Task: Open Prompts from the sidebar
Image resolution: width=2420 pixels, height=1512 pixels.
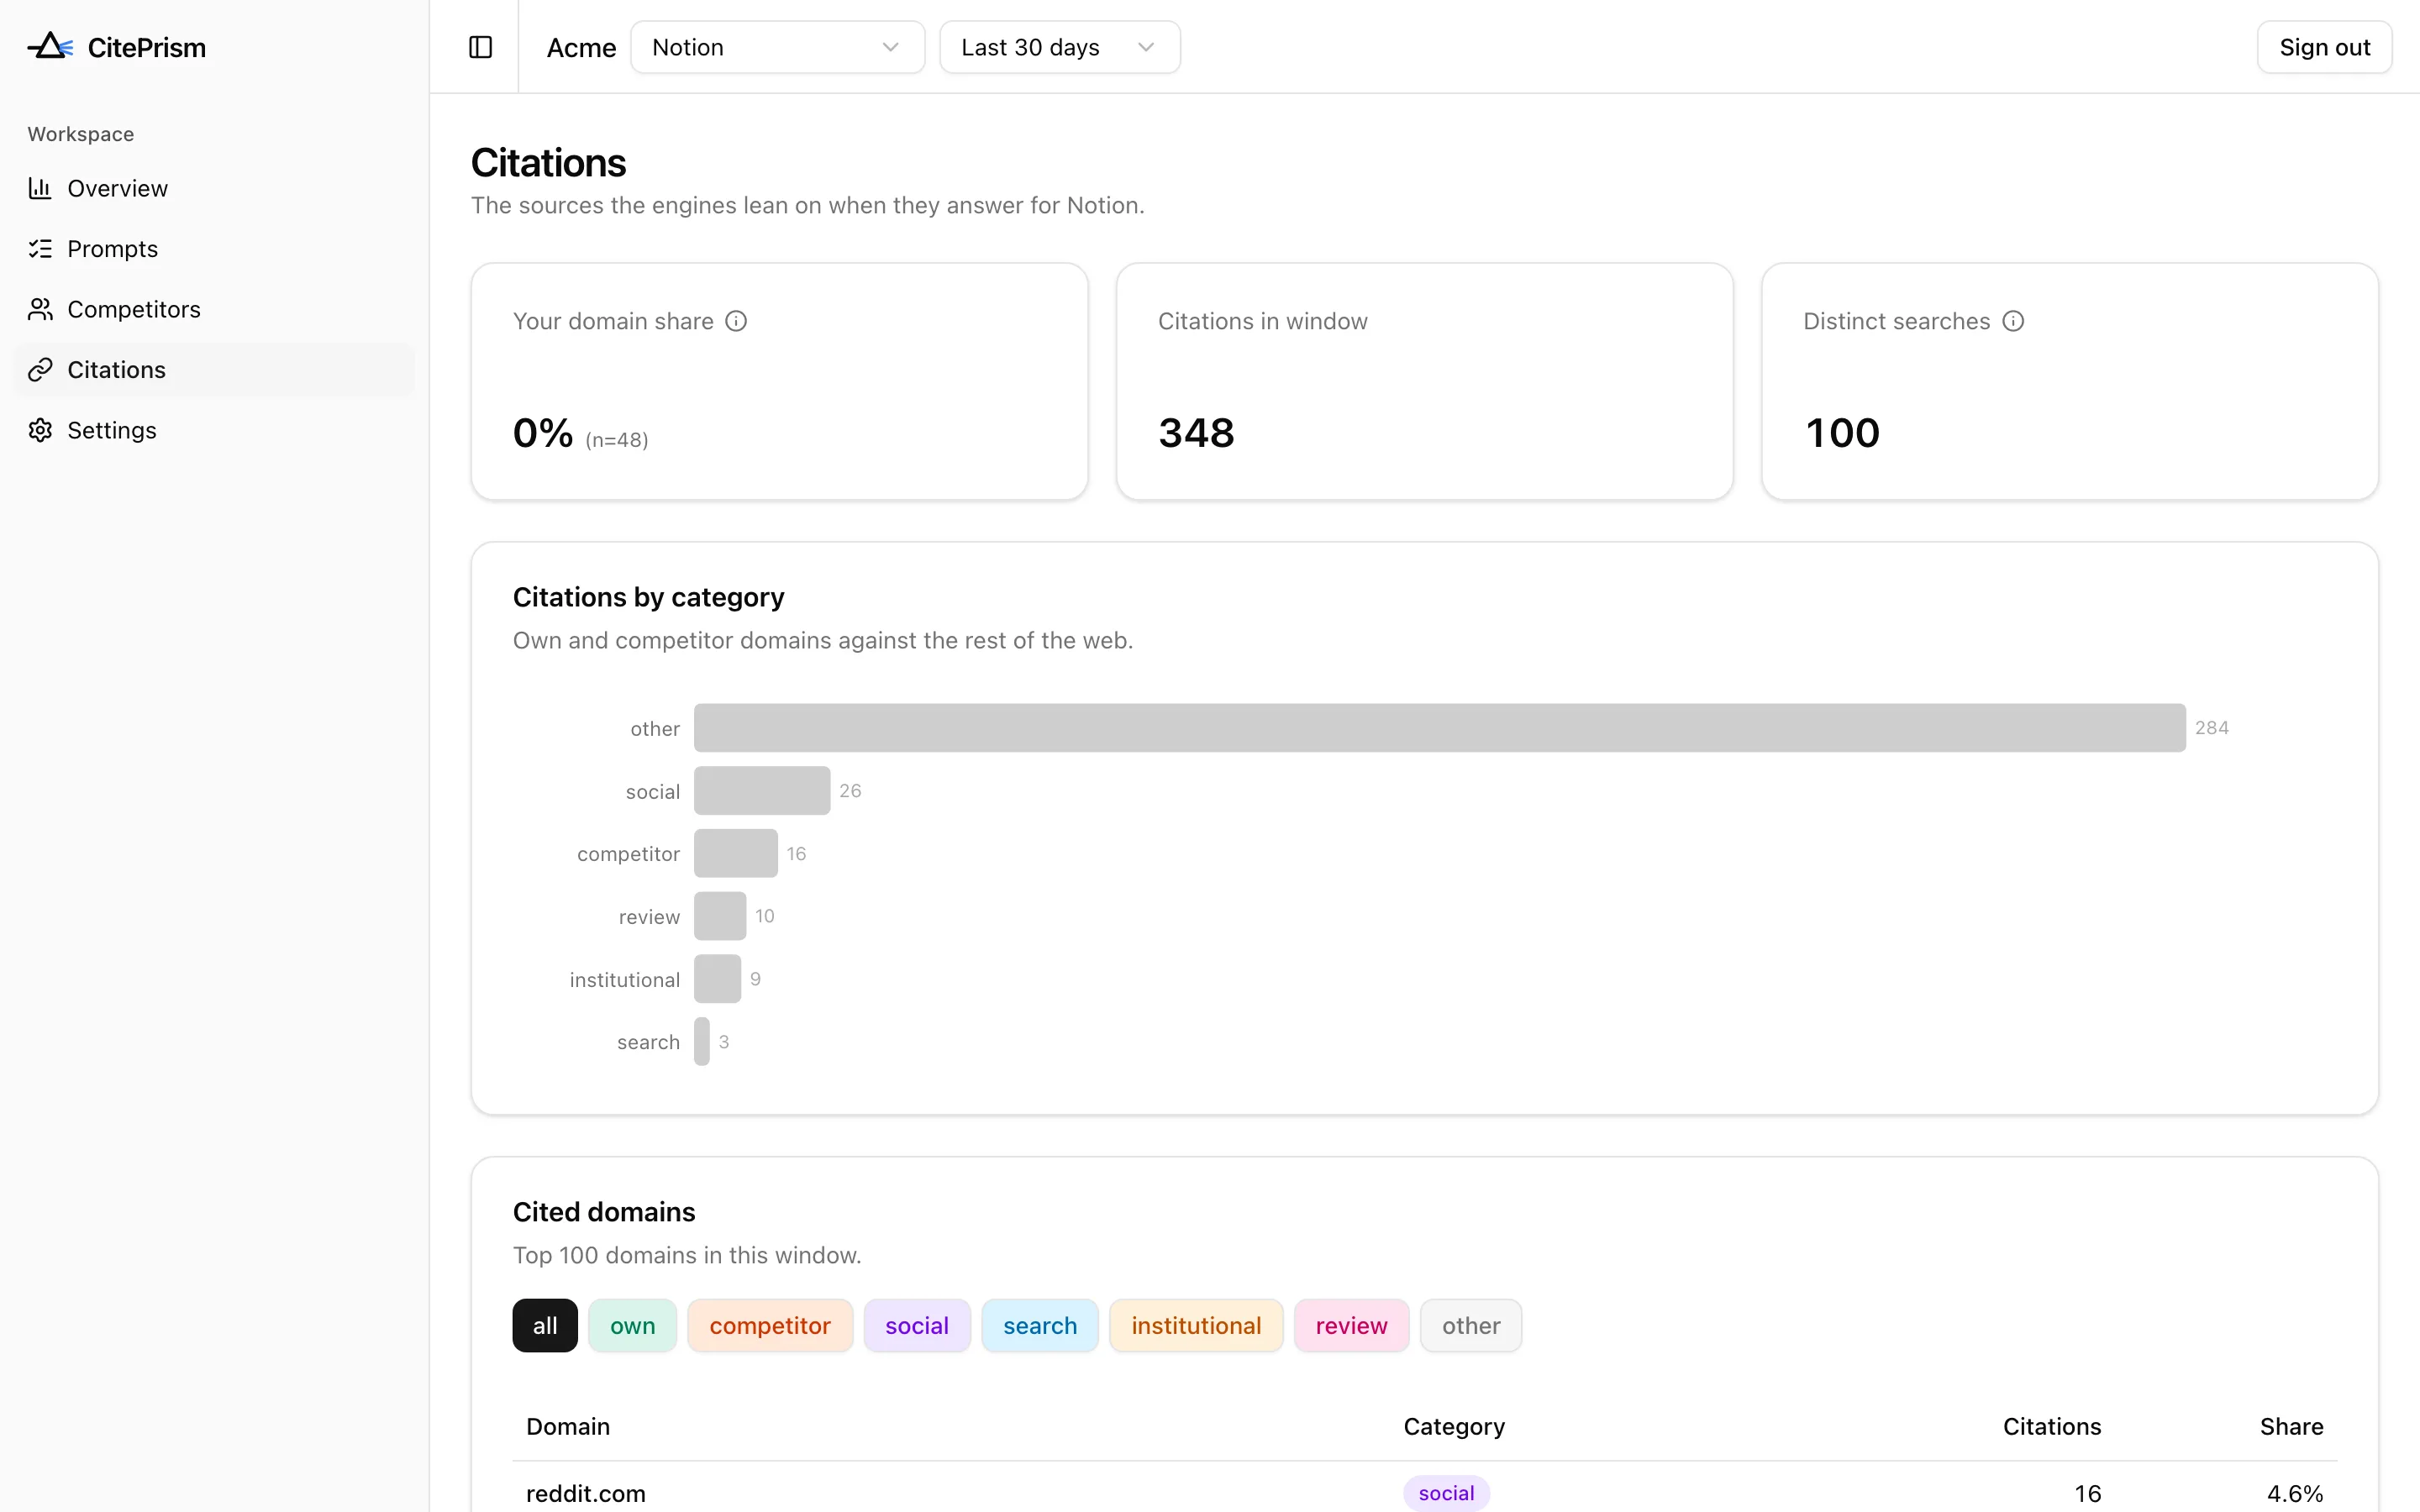Action: tap(214, 249)
